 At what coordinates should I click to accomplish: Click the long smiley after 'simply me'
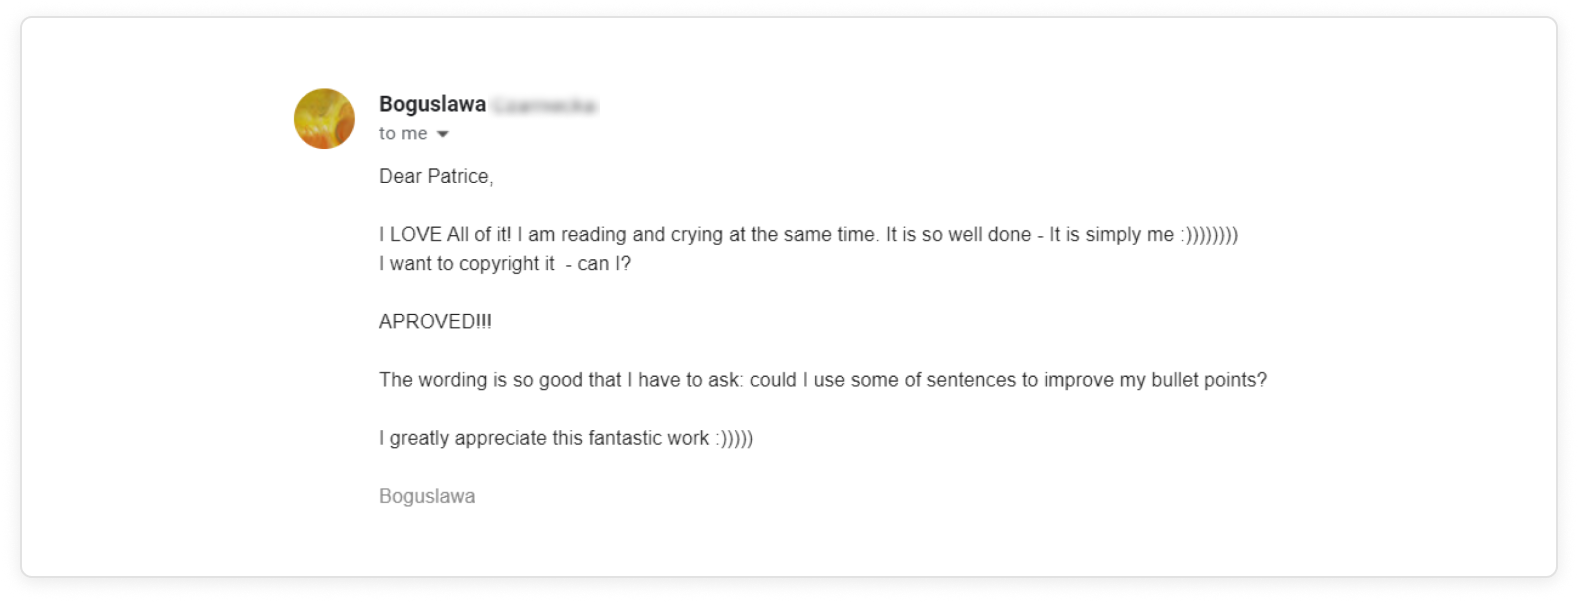coord(1209,235)
